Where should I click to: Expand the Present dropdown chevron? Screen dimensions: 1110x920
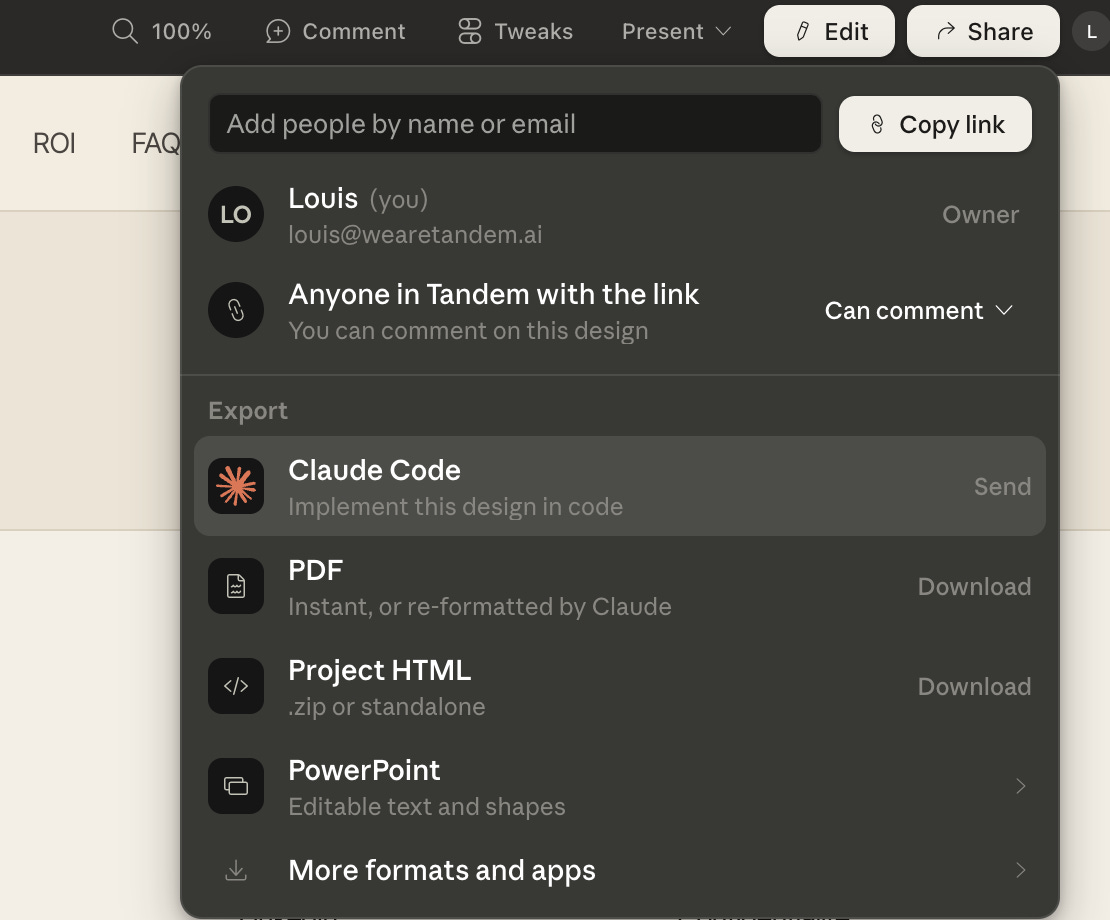723,32
